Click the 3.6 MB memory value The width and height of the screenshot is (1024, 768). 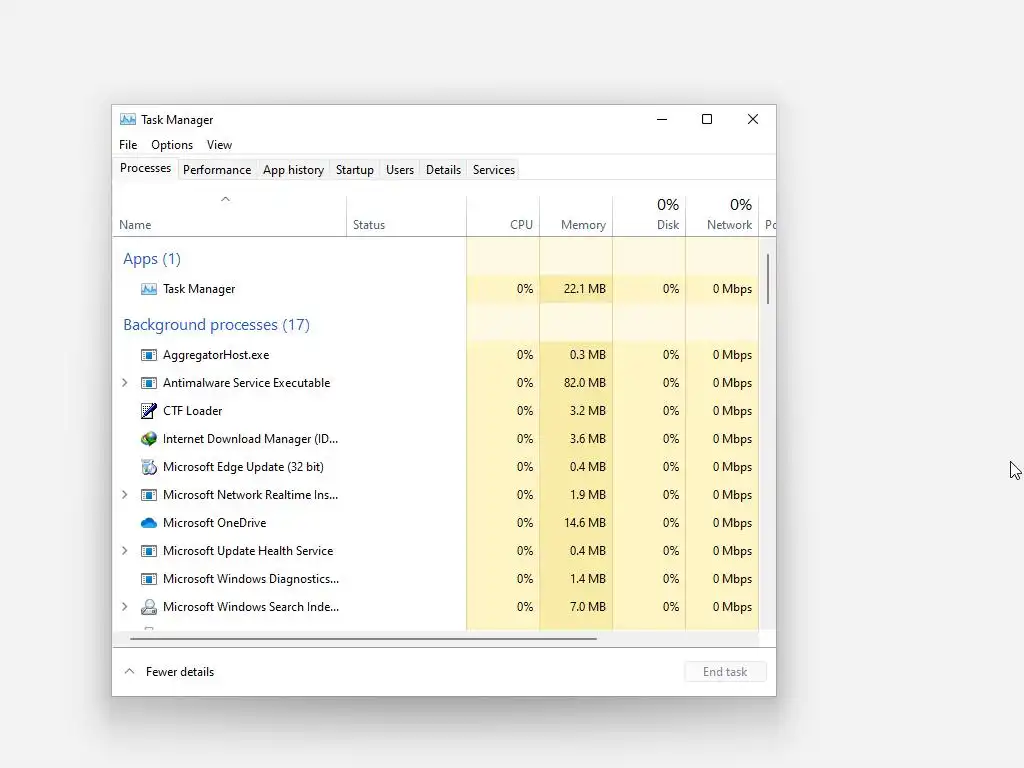pyautogui.click(x=588, y=439)
